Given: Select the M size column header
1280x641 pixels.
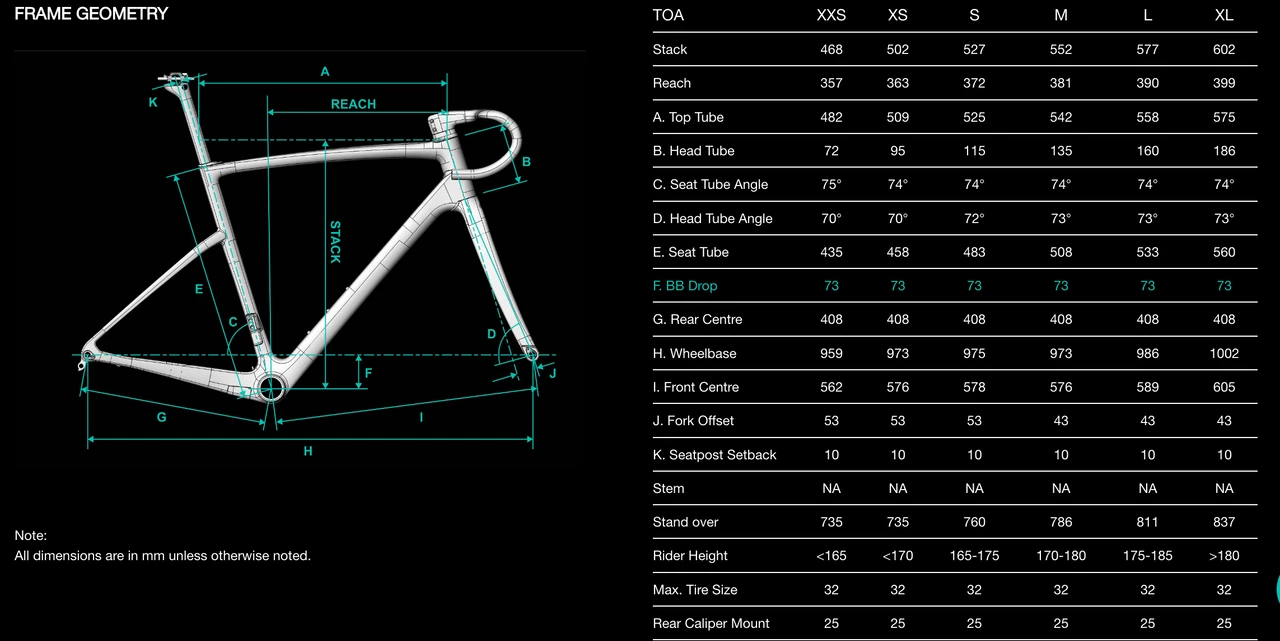Looking at the screenshot, I should click(x=1061, y=16).
